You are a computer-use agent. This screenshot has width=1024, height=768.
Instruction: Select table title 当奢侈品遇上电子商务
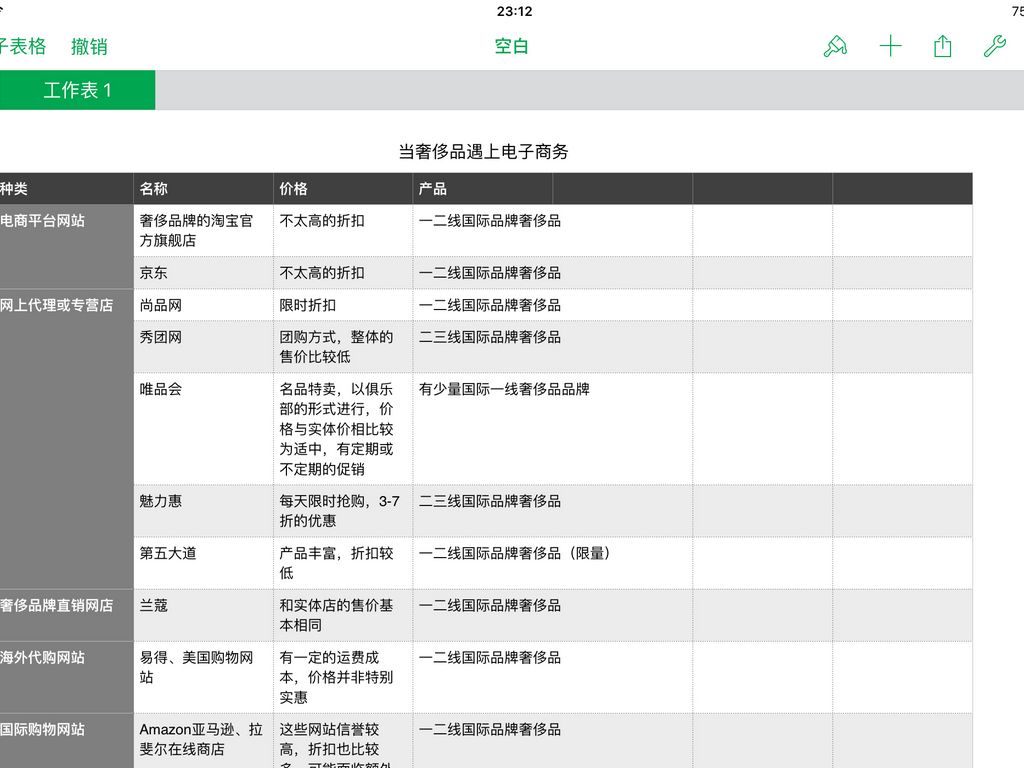[x=483, y=152]
